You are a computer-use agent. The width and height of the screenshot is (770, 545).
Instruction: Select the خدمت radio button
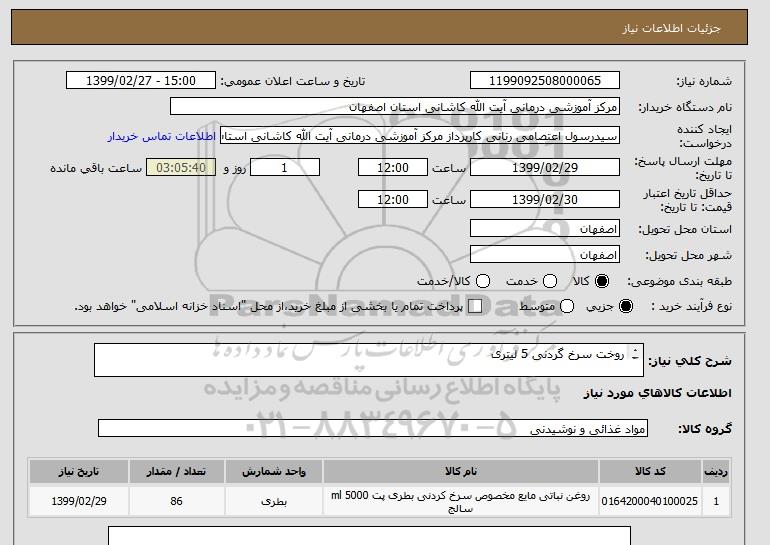(550, 281)
